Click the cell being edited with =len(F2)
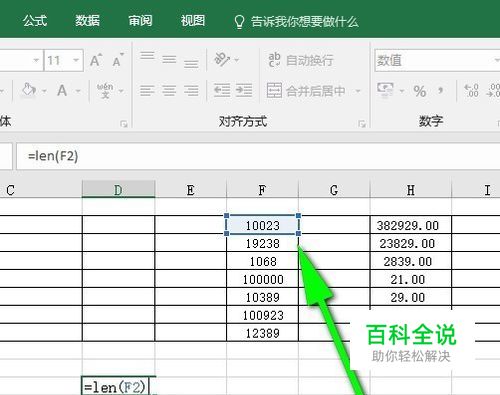The height and width of the screenshot is (395, 500). 119,386
